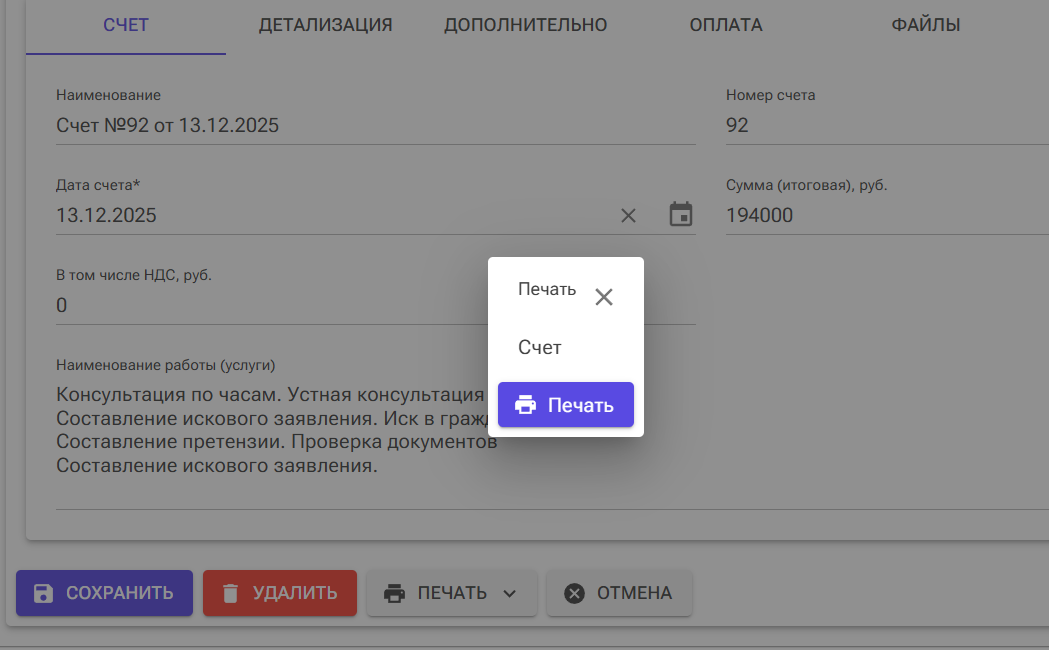Viewport: 1049px width, 650px height.
Task: Expand the Печать dropdown in the bottom bar
Action: coord(452,593)
